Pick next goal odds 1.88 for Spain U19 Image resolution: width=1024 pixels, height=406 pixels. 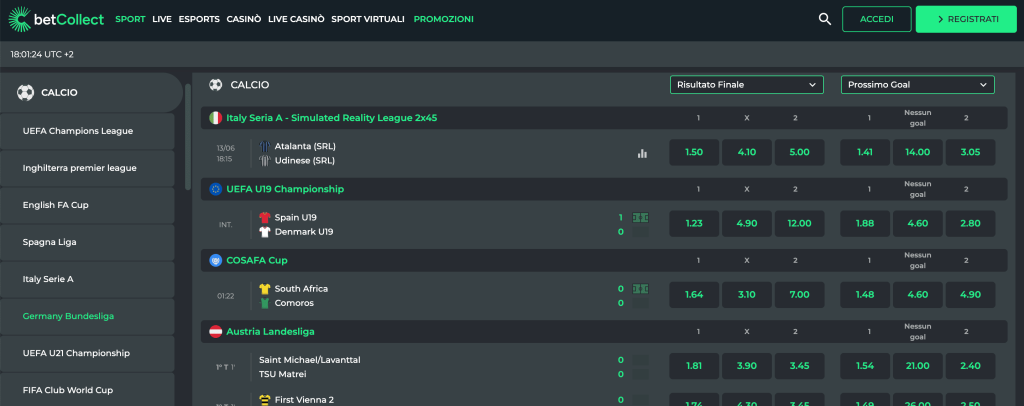click(865, 223)
